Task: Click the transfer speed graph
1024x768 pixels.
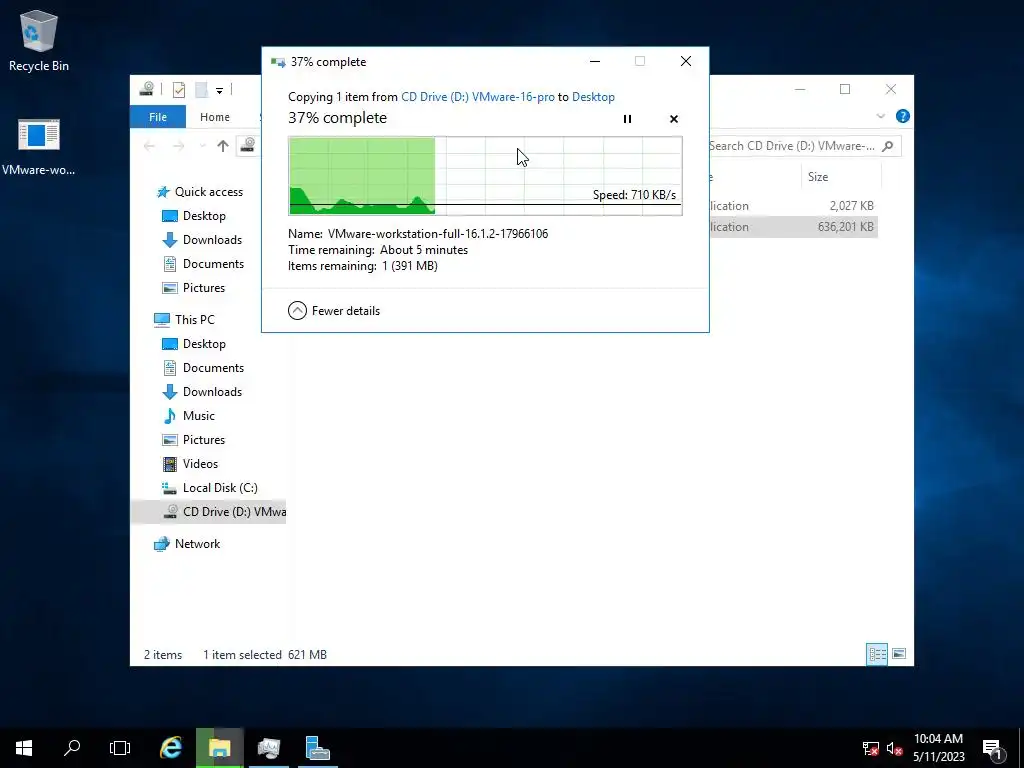Action: tap(485, 176)
